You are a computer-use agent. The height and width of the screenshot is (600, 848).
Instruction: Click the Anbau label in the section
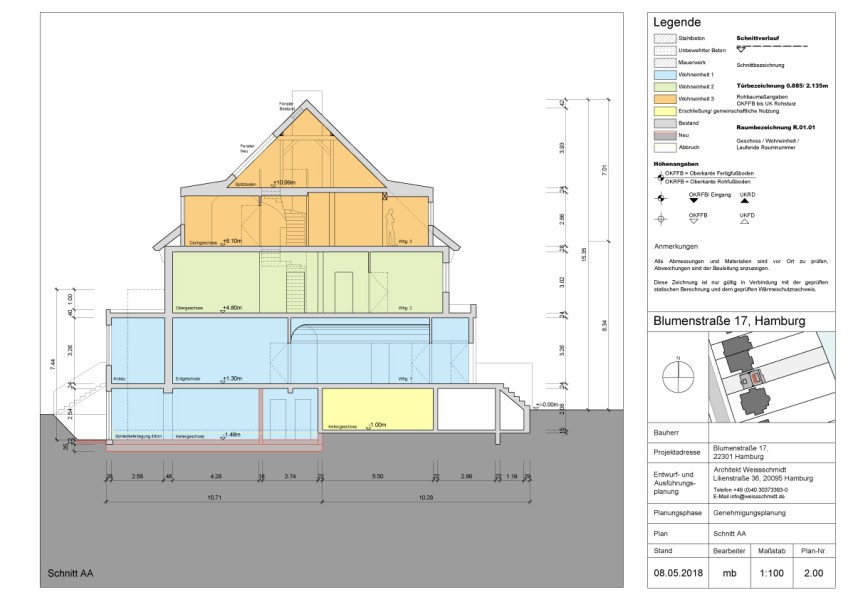click(119, 379)
